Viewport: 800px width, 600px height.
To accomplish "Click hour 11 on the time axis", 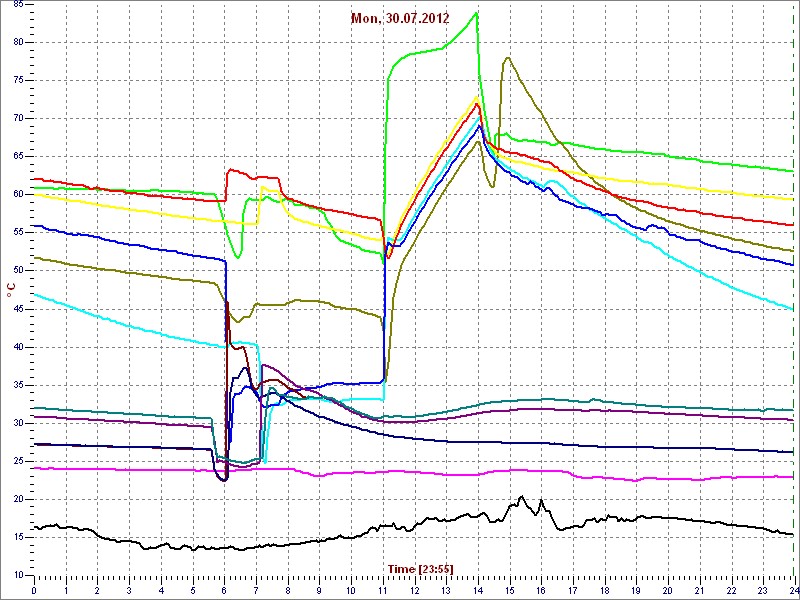I will (382, 589).
